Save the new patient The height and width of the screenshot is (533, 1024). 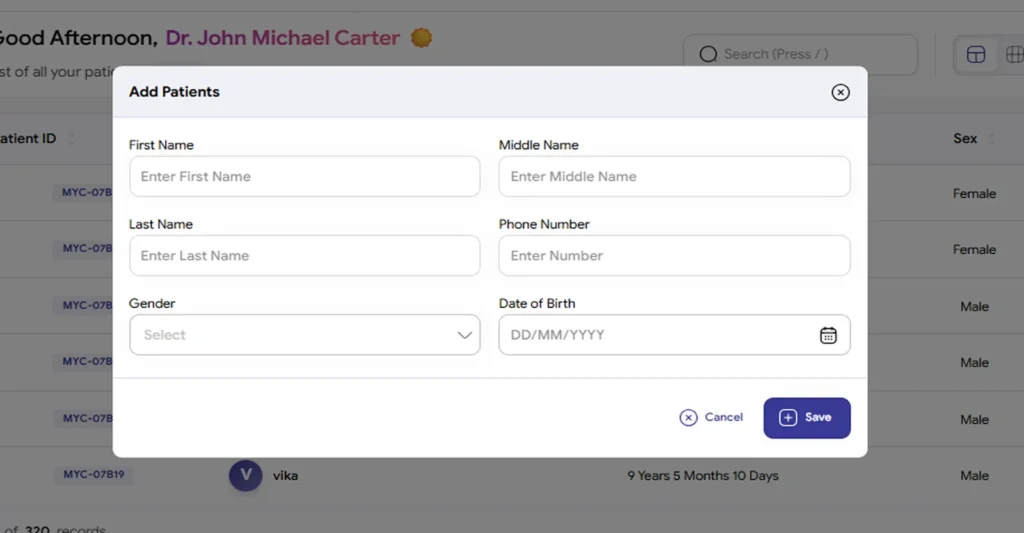click(807, 418)
